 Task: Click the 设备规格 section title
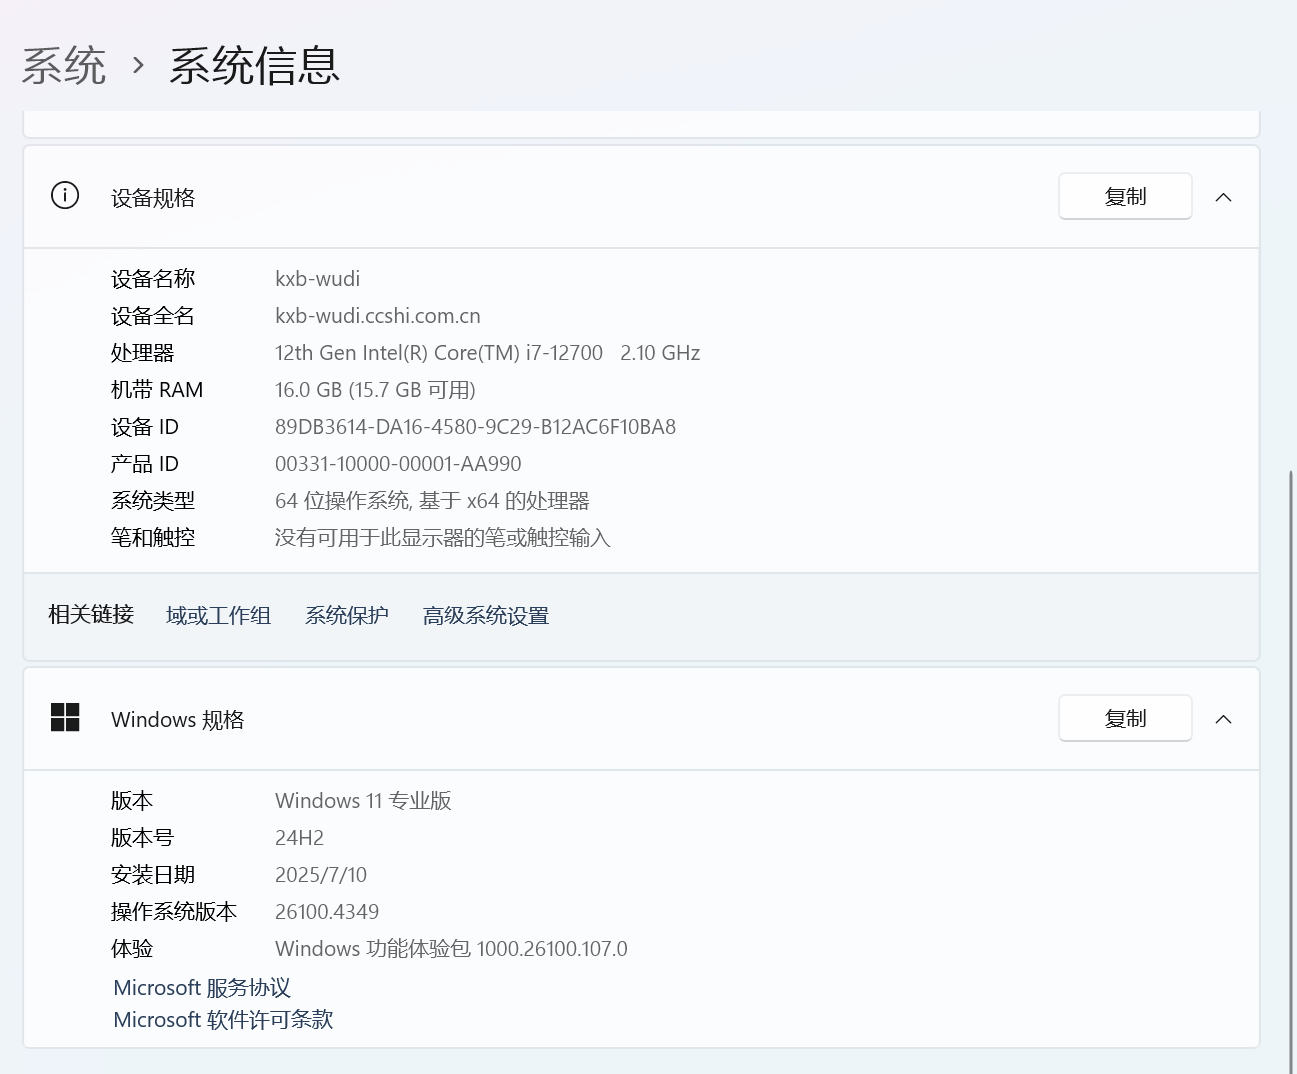[x=153, y=198]
